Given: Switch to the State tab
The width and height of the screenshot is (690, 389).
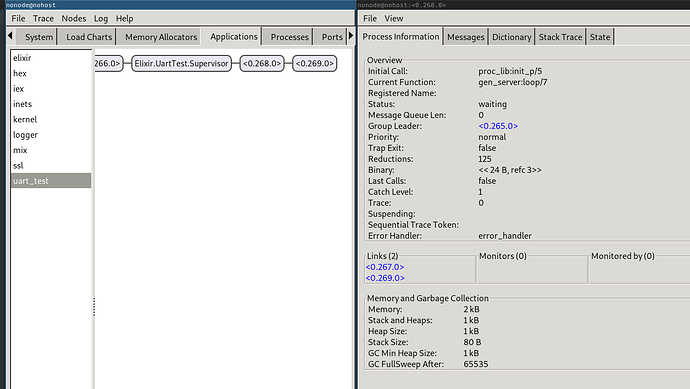Looking at the screenshot, I should (x=600, y=37).
